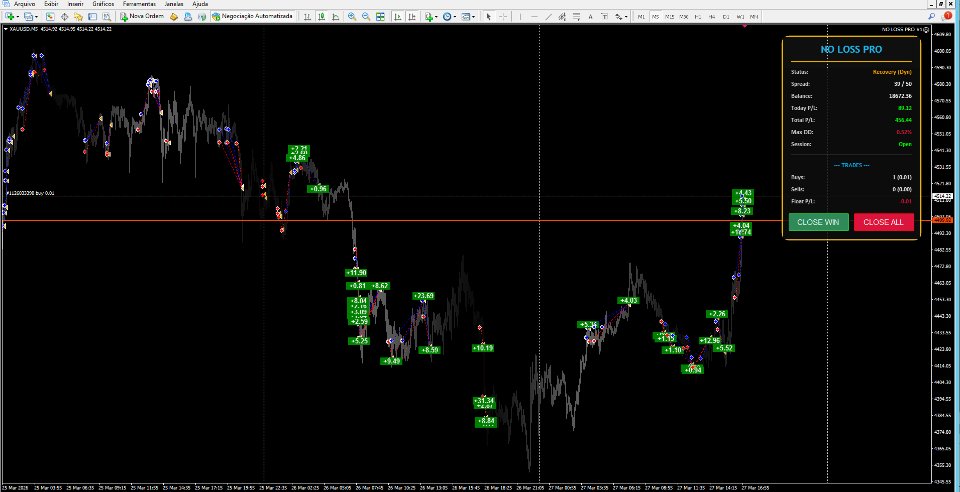Select the vertical line drawing tool
The height and width of the screenshot is (492, 960).
click(520, 17)
